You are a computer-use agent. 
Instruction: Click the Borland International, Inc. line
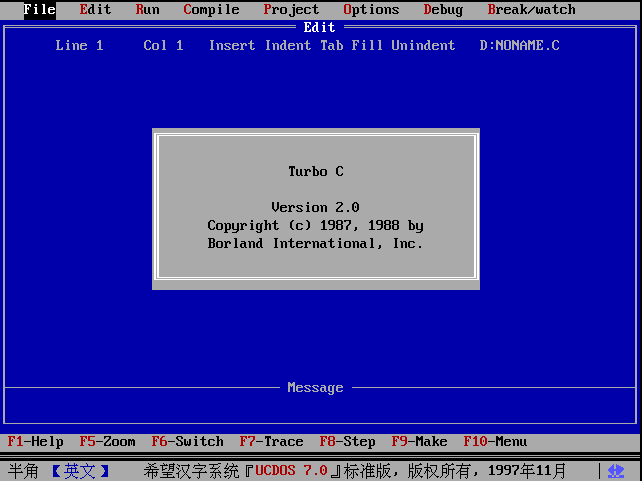click(315, 244)
